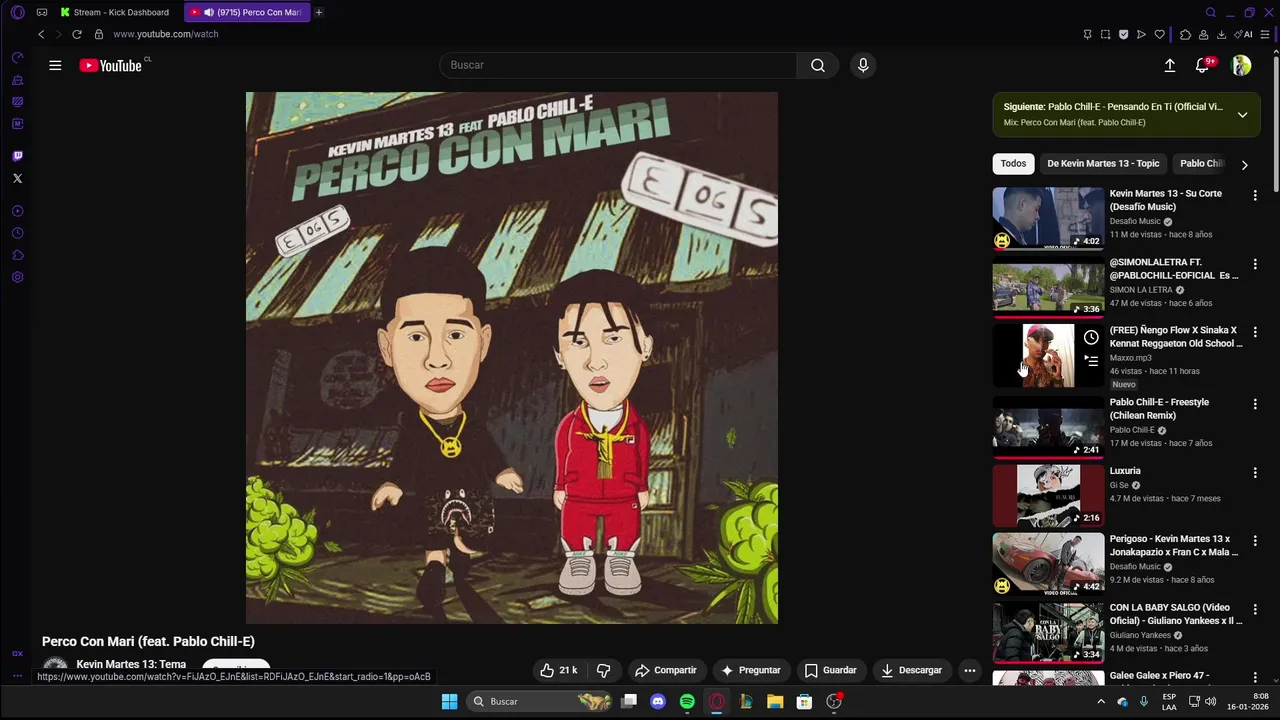This screenshot has width=1280, height=720.
Task: Save the video with Guardar
Action: tap(830, 670)
